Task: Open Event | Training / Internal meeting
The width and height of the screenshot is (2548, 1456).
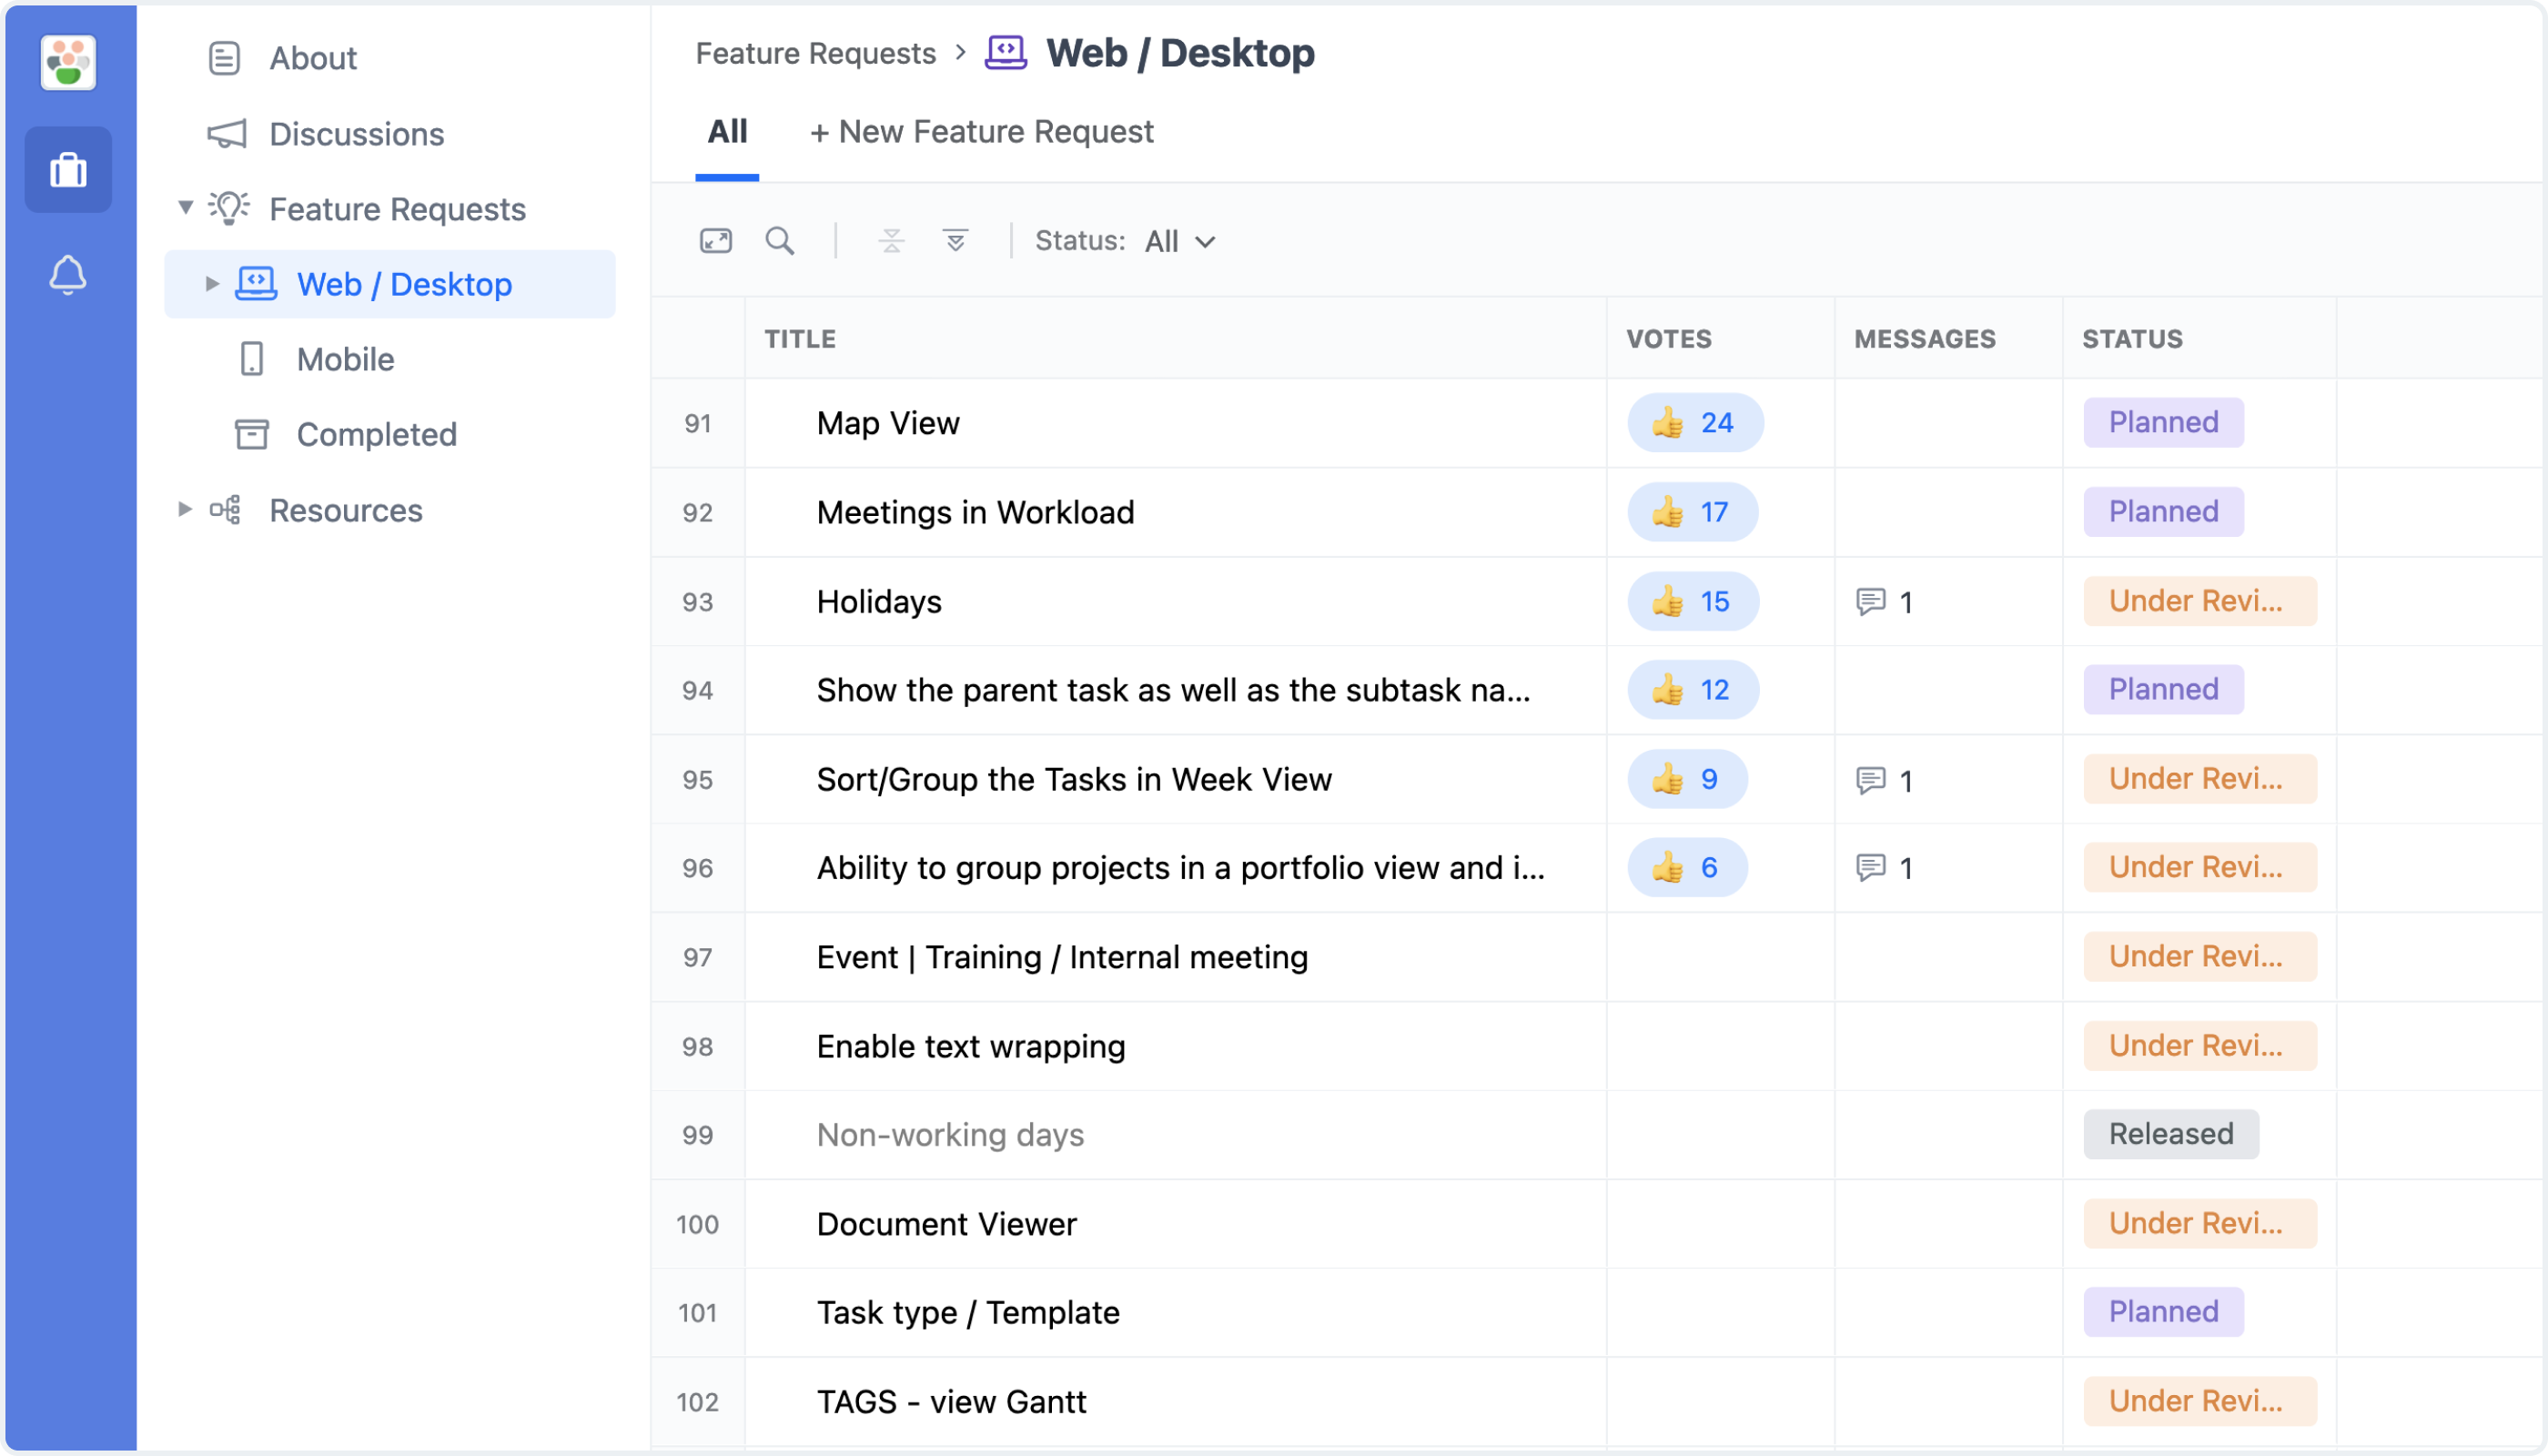Action: coord(1062,957)
